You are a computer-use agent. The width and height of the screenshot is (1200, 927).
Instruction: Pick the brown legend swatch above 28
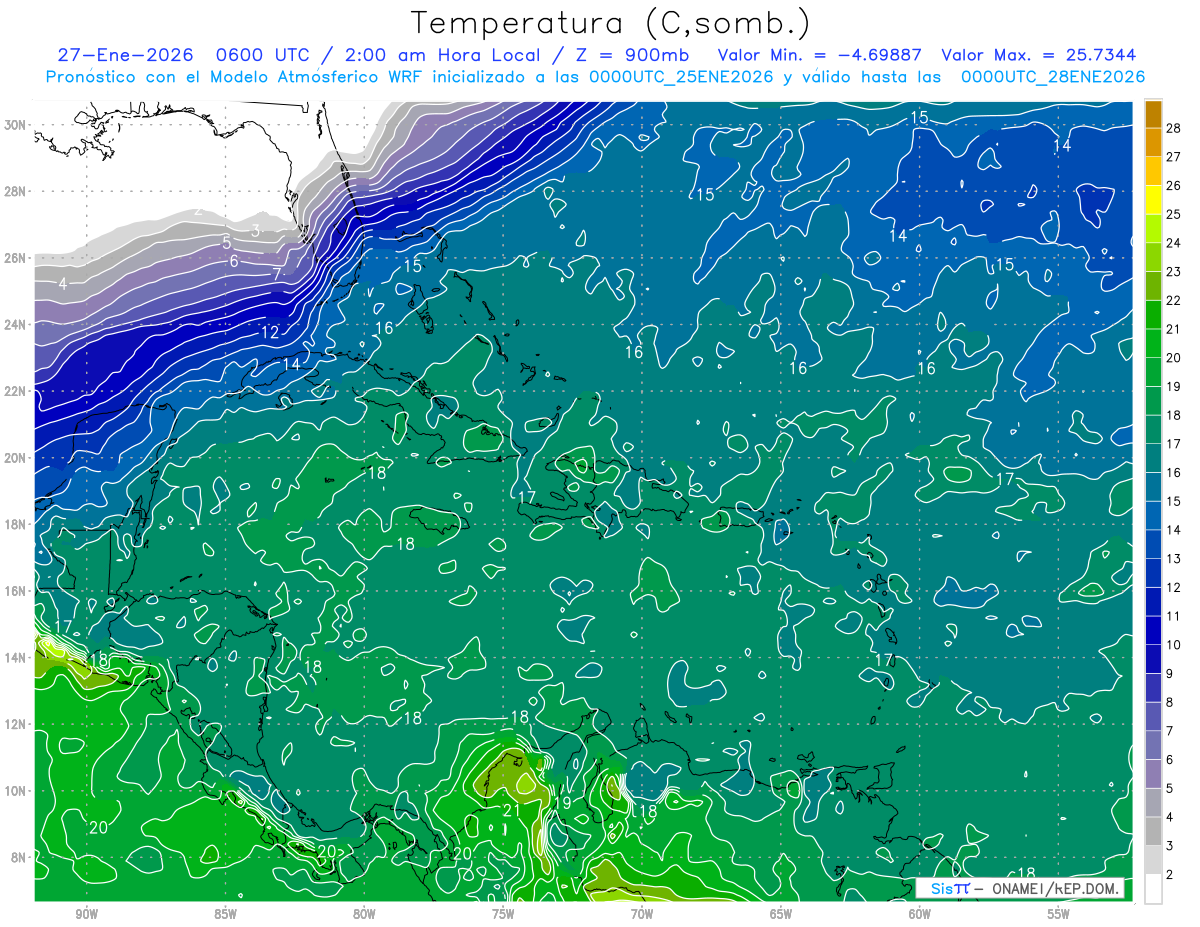1153,114
